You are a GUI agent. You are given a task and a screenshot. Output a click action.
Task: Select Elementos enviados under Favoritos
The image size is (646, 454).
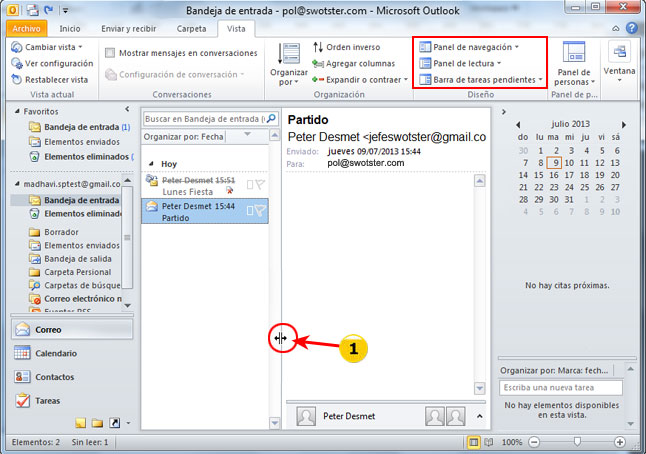(75, 142)
